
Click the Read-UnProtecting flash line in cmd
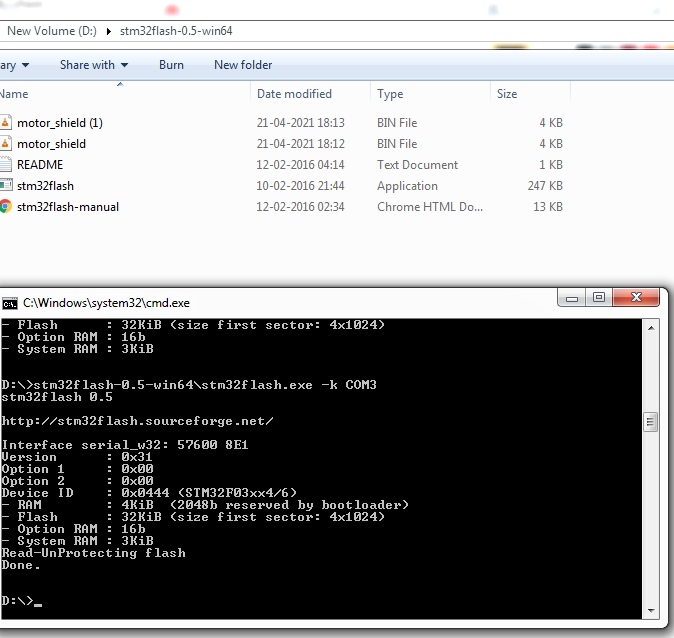93,553
